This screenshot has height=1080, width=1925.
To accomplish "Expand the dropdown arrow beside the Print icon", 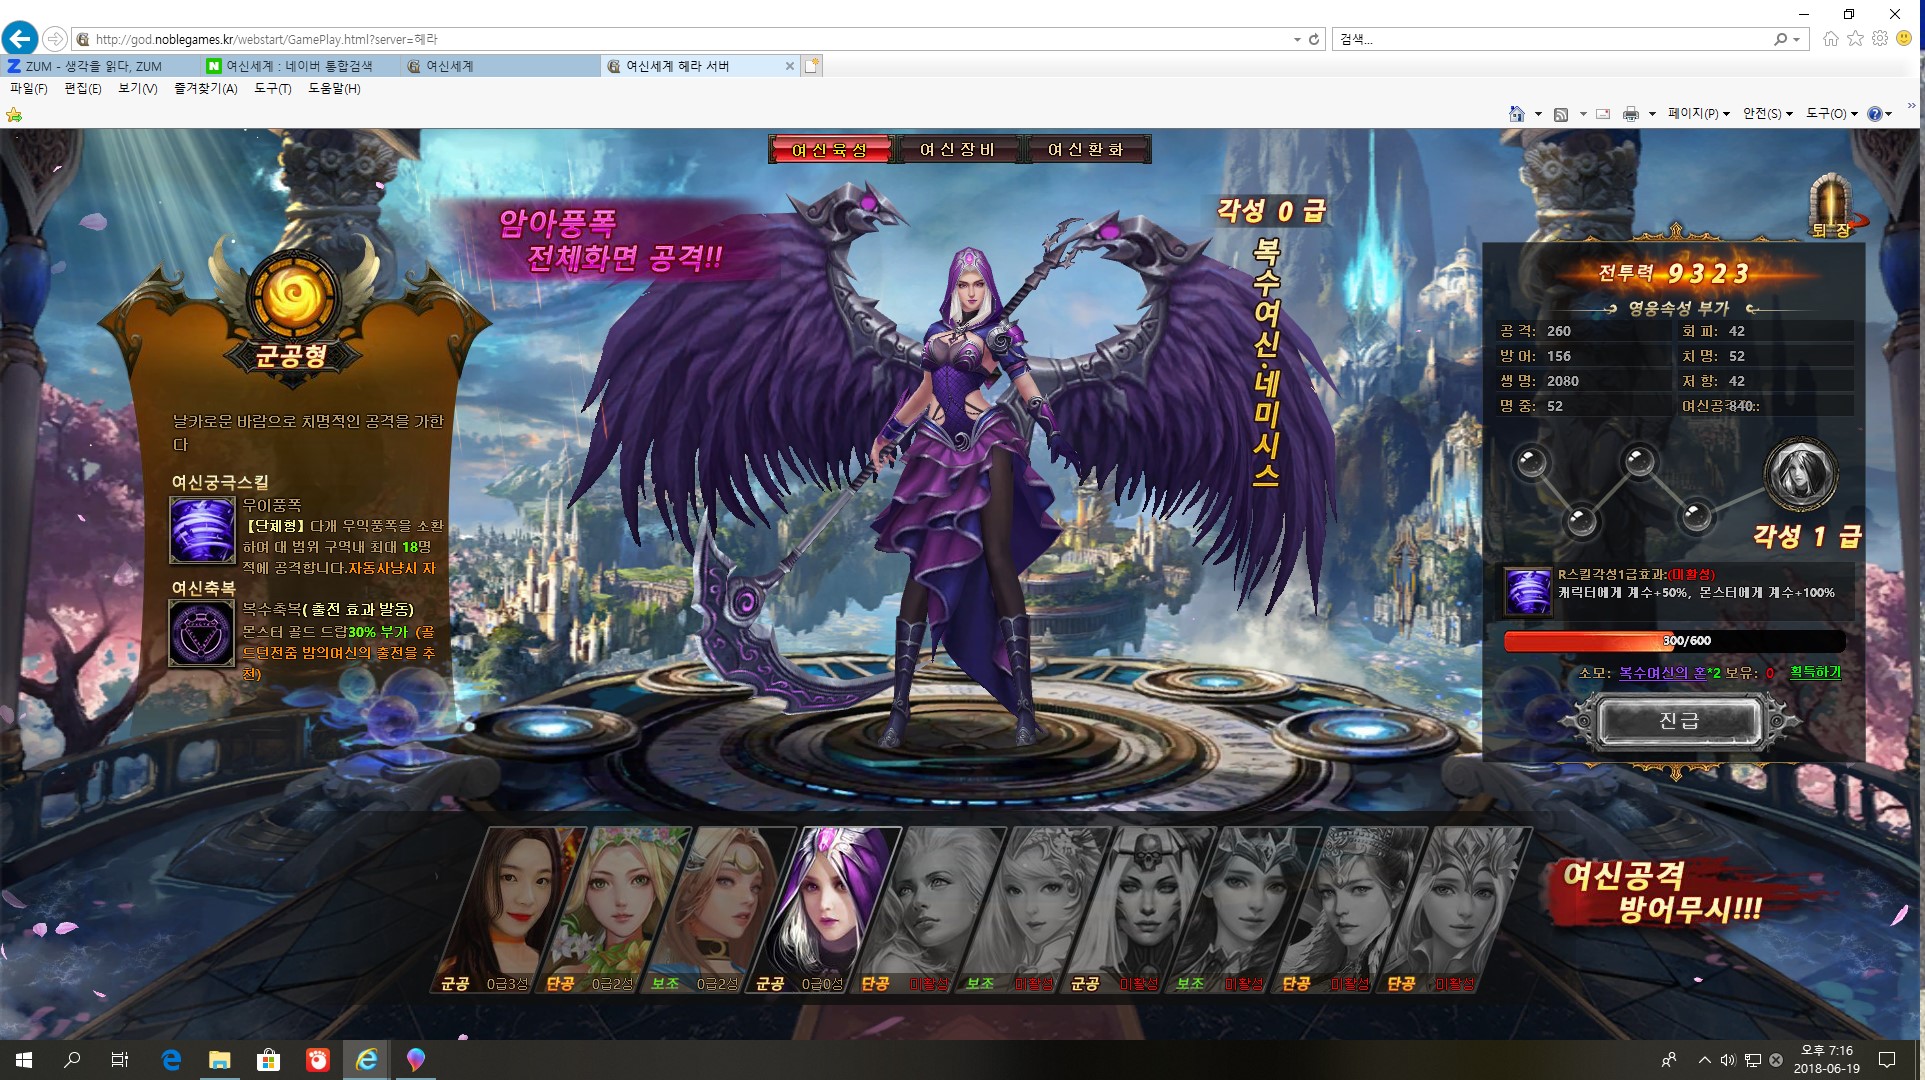I will [x=1652, y=114].
